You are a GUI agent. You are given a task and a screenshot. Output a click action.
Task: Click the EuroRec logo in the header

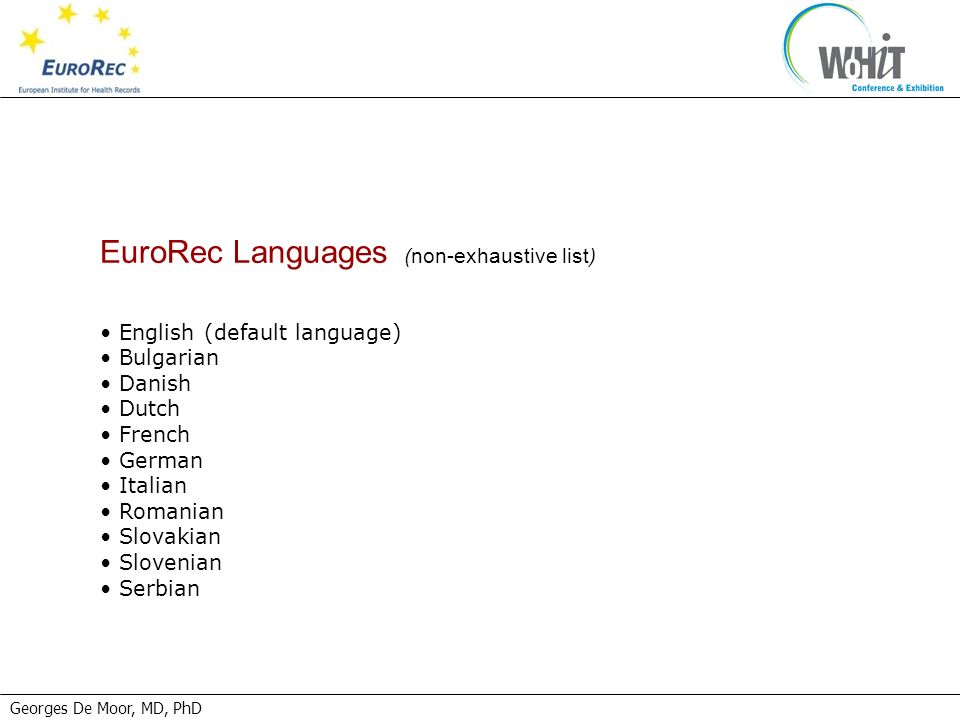coord(80,49)
